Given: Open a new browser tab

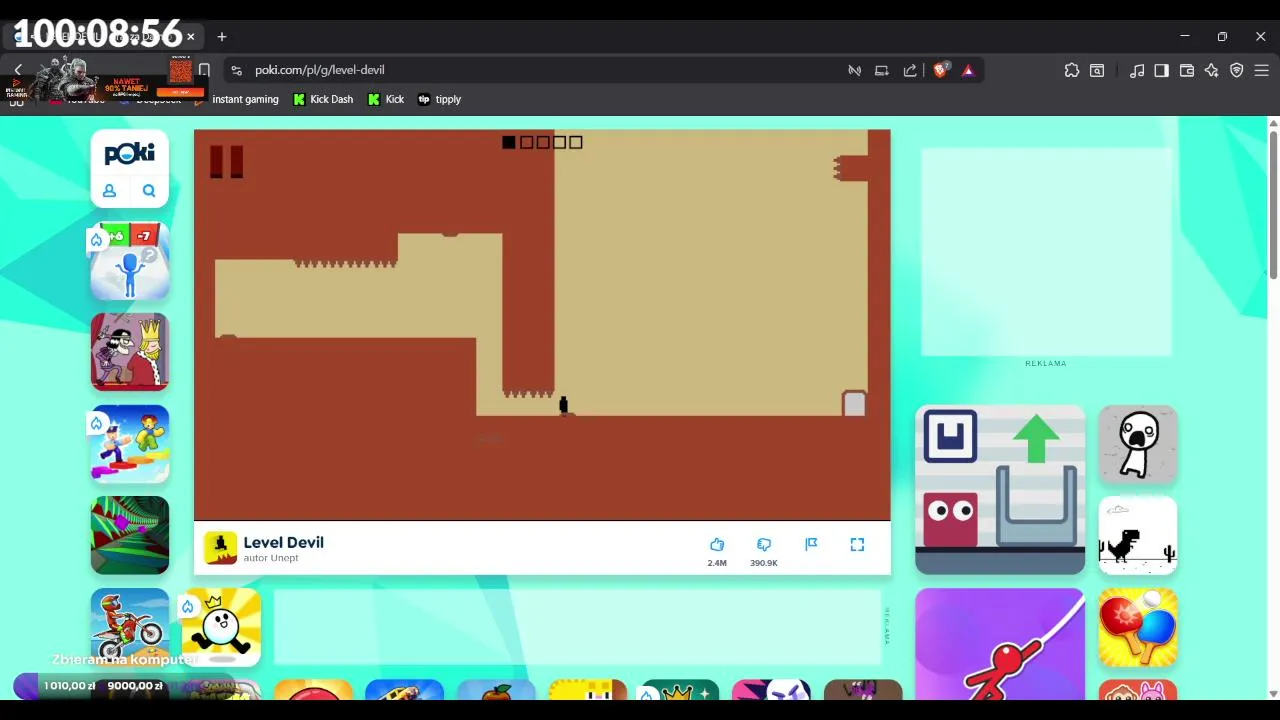Looking at the screenshot, I should coord(222,37).
